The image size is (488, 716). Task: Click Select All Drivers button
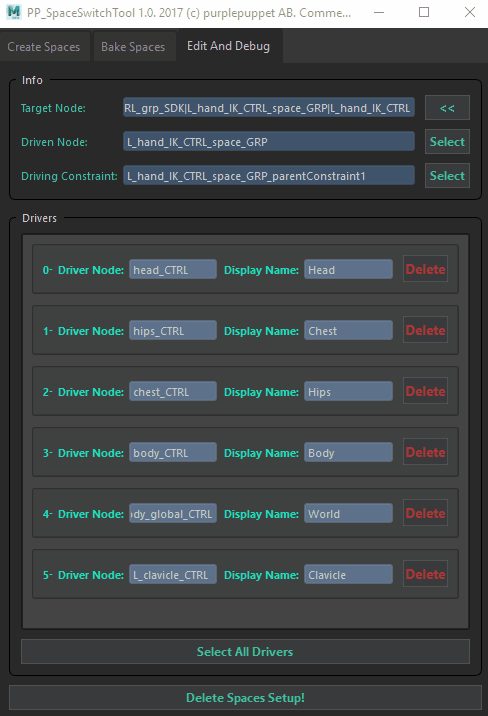(x=245, y=652)
